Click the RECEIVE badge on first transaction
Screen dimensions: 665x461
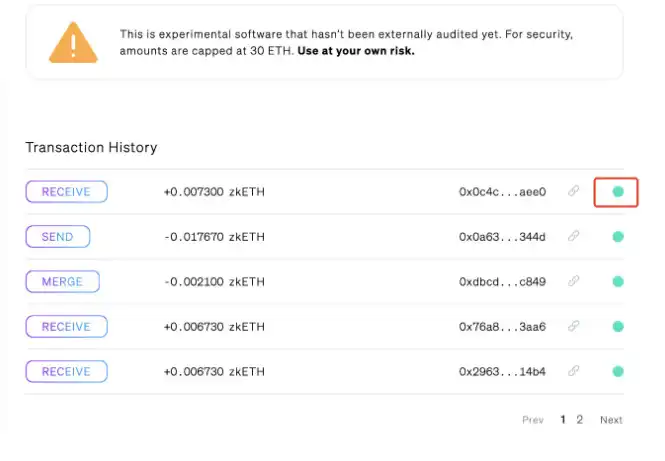click(x=66, y=192)
